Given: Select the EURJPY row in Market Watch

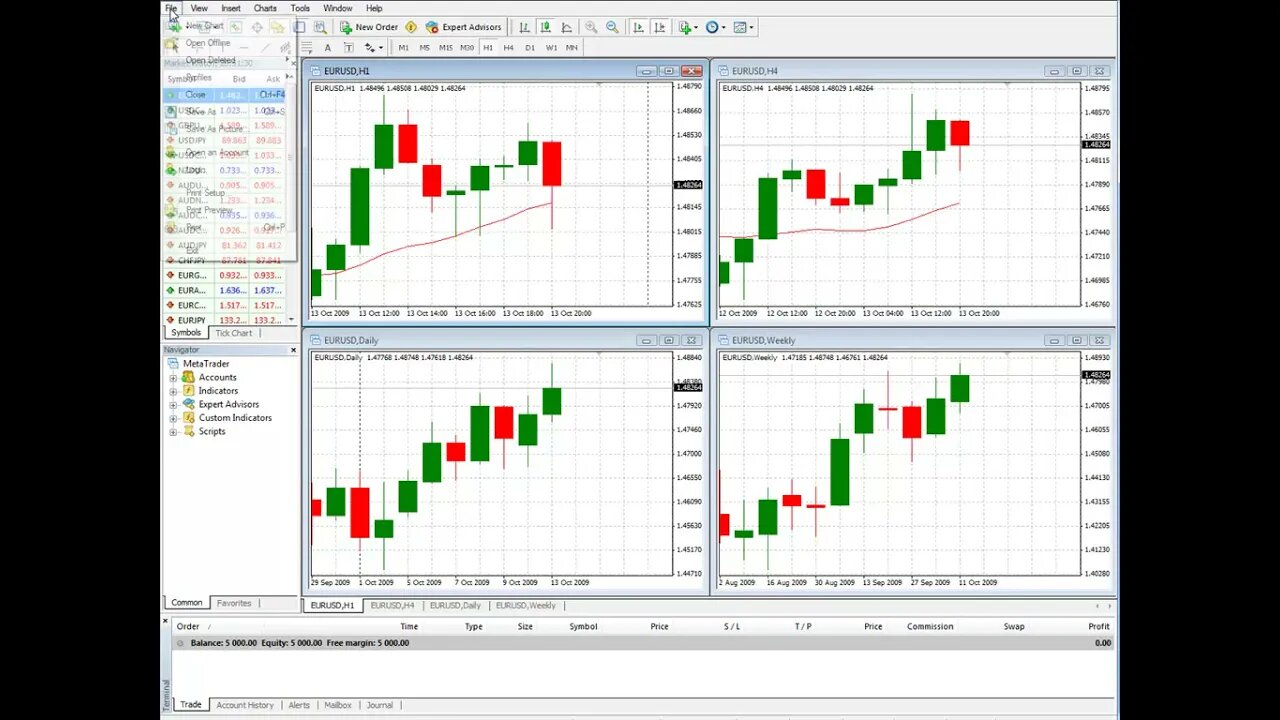Looking at the screenshot, I should pos(224,320).
